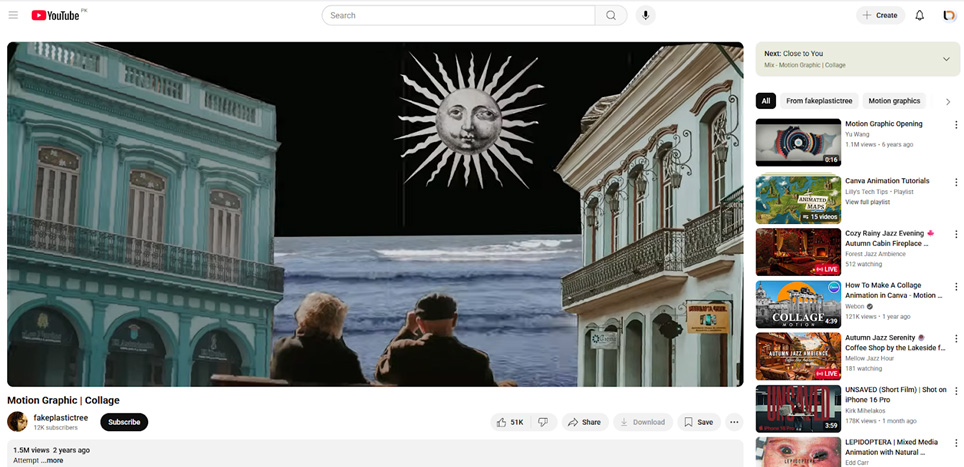
Task: Open the account avatar menu
Action: 947,15
